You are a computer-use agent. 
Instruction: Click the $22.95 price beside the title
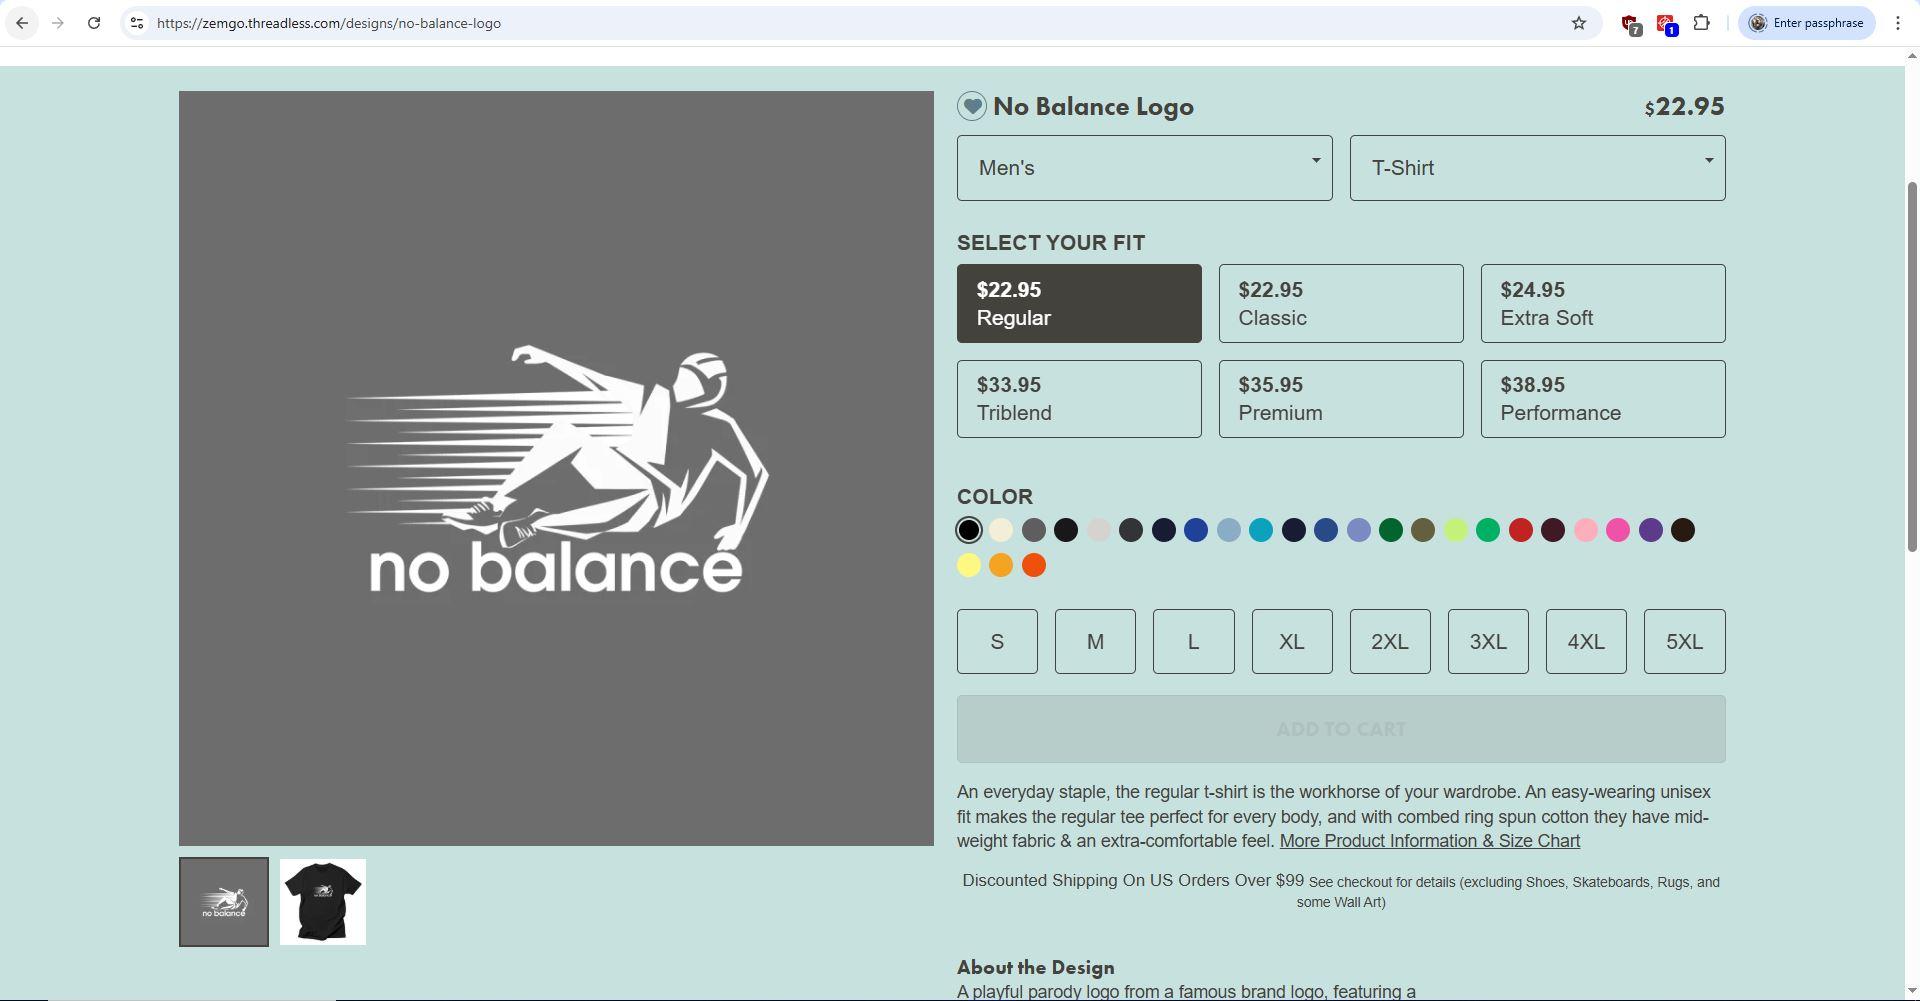point(1685,107)
